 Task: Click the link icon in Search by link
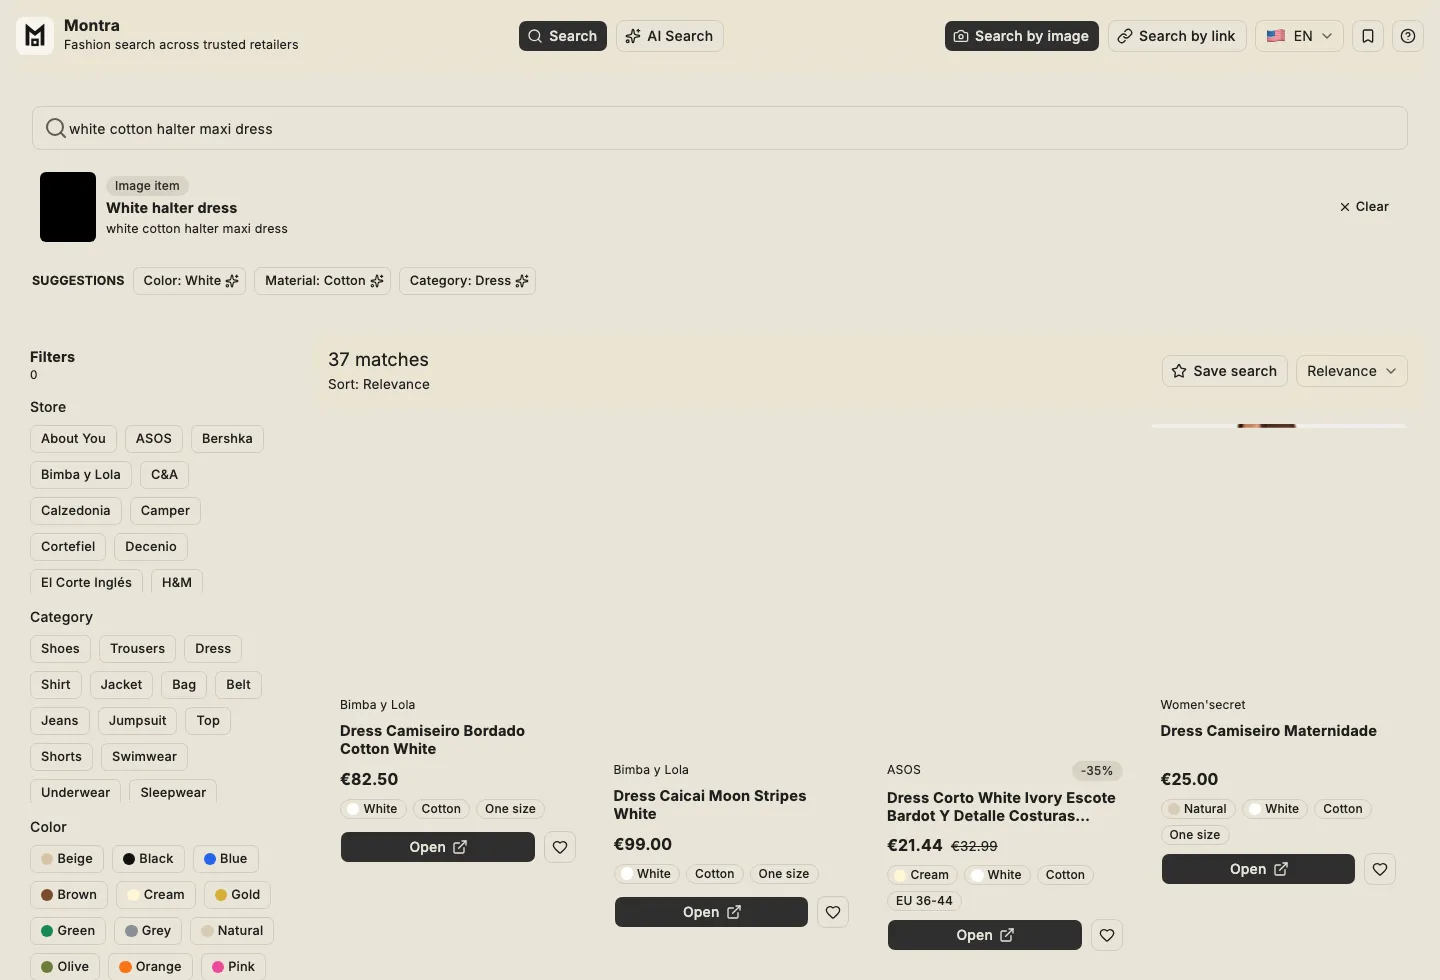pos(1125,36)
